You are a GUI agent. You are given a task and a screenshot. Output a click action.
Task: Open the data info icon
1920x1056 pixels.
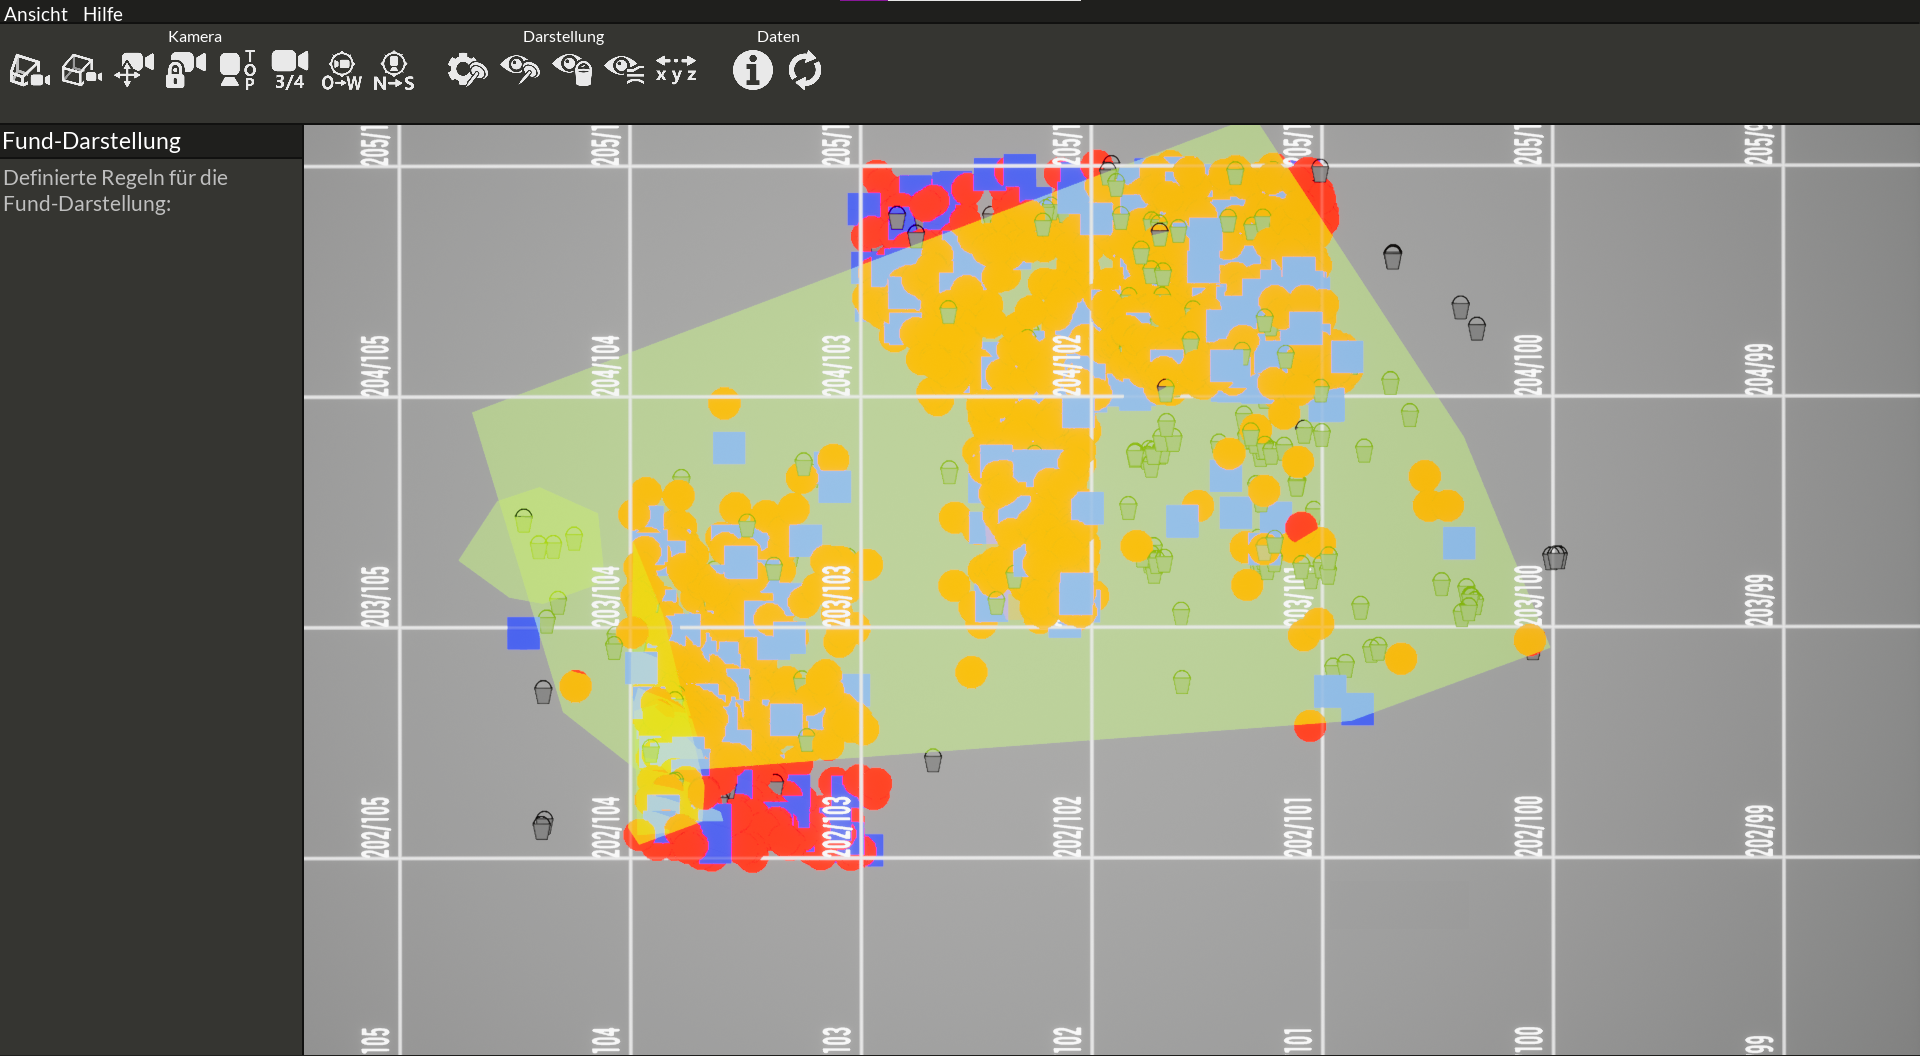click(753, 70)
